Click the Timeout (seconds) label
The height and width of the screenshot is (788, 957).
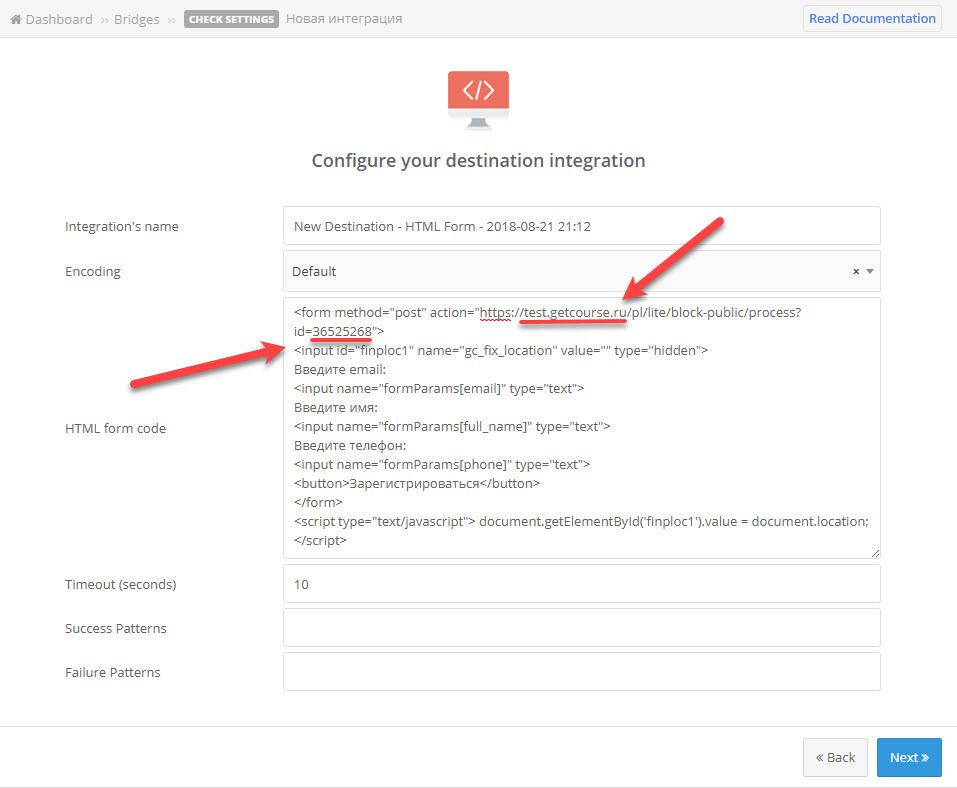coord(121,585)
